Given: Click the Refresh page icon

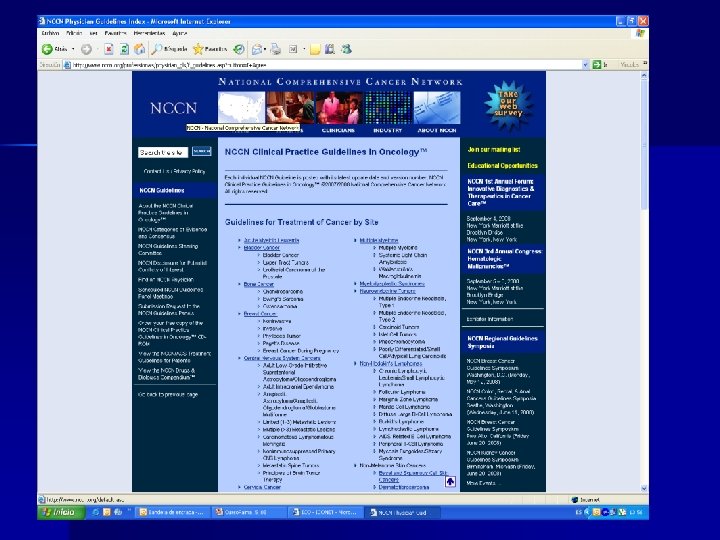Looking at the screenshot, I should pos(124,49).
